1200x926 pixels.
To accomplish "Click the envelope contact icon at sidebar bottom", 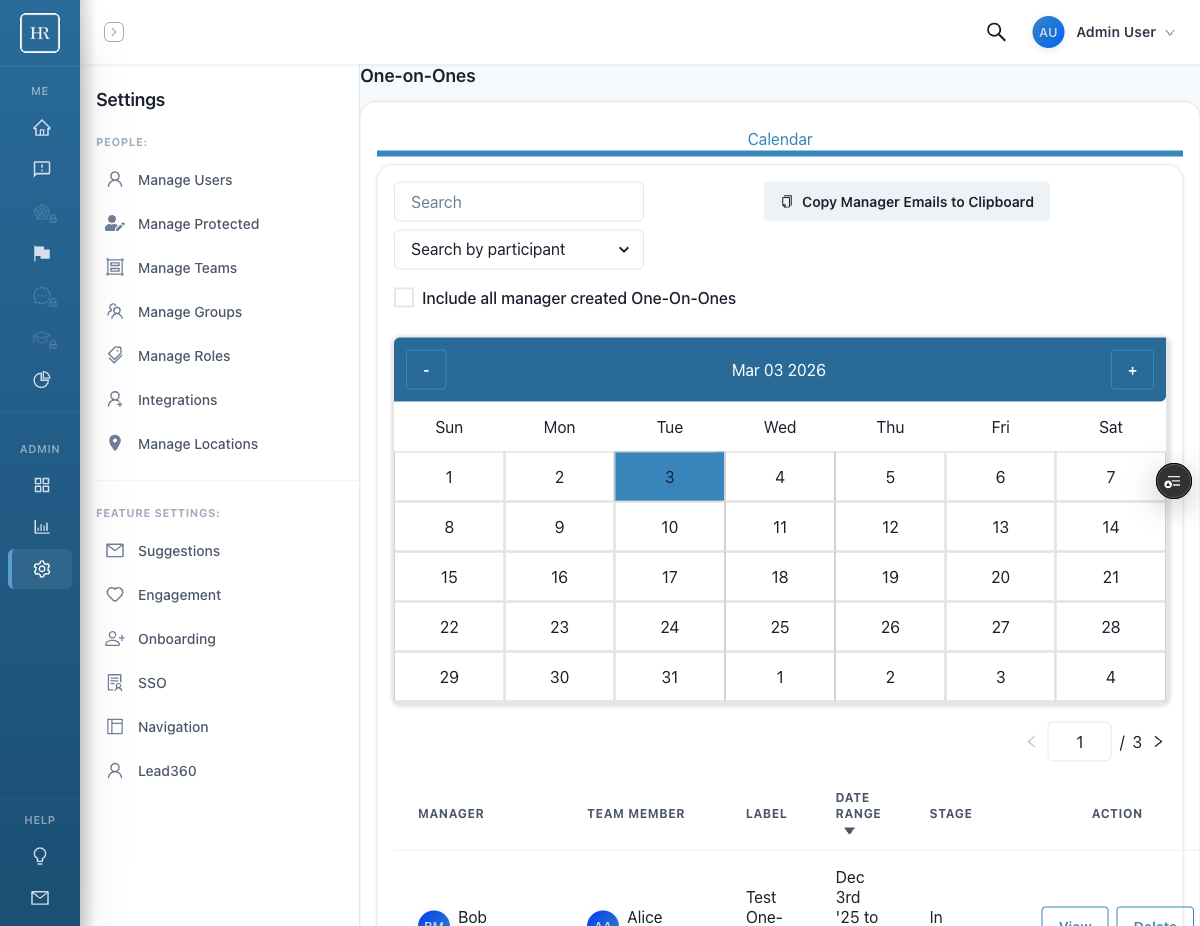I will [40, 898].
